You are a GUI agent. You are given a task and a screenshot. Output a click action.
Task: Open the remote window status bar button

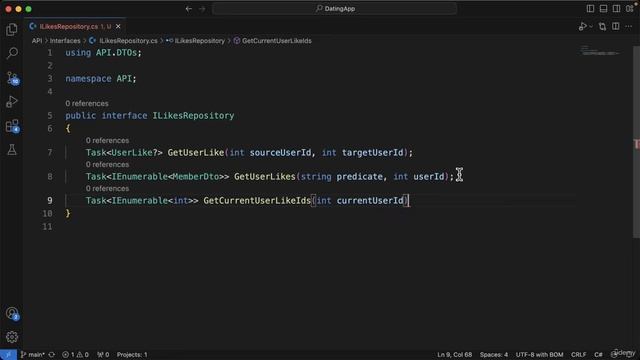click(x=8, y=355)
